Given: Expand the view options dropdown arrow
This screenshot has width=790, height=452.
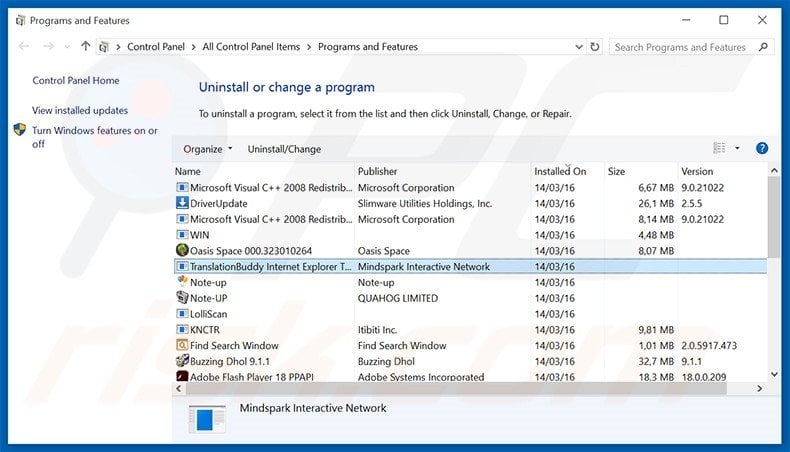Looking at the screenshot, I should tap(737, 148).
